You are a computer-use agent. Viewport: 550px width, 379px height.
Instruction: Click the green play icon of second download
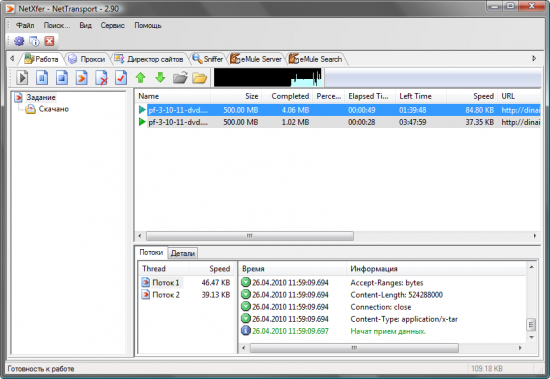coord(142,122)
